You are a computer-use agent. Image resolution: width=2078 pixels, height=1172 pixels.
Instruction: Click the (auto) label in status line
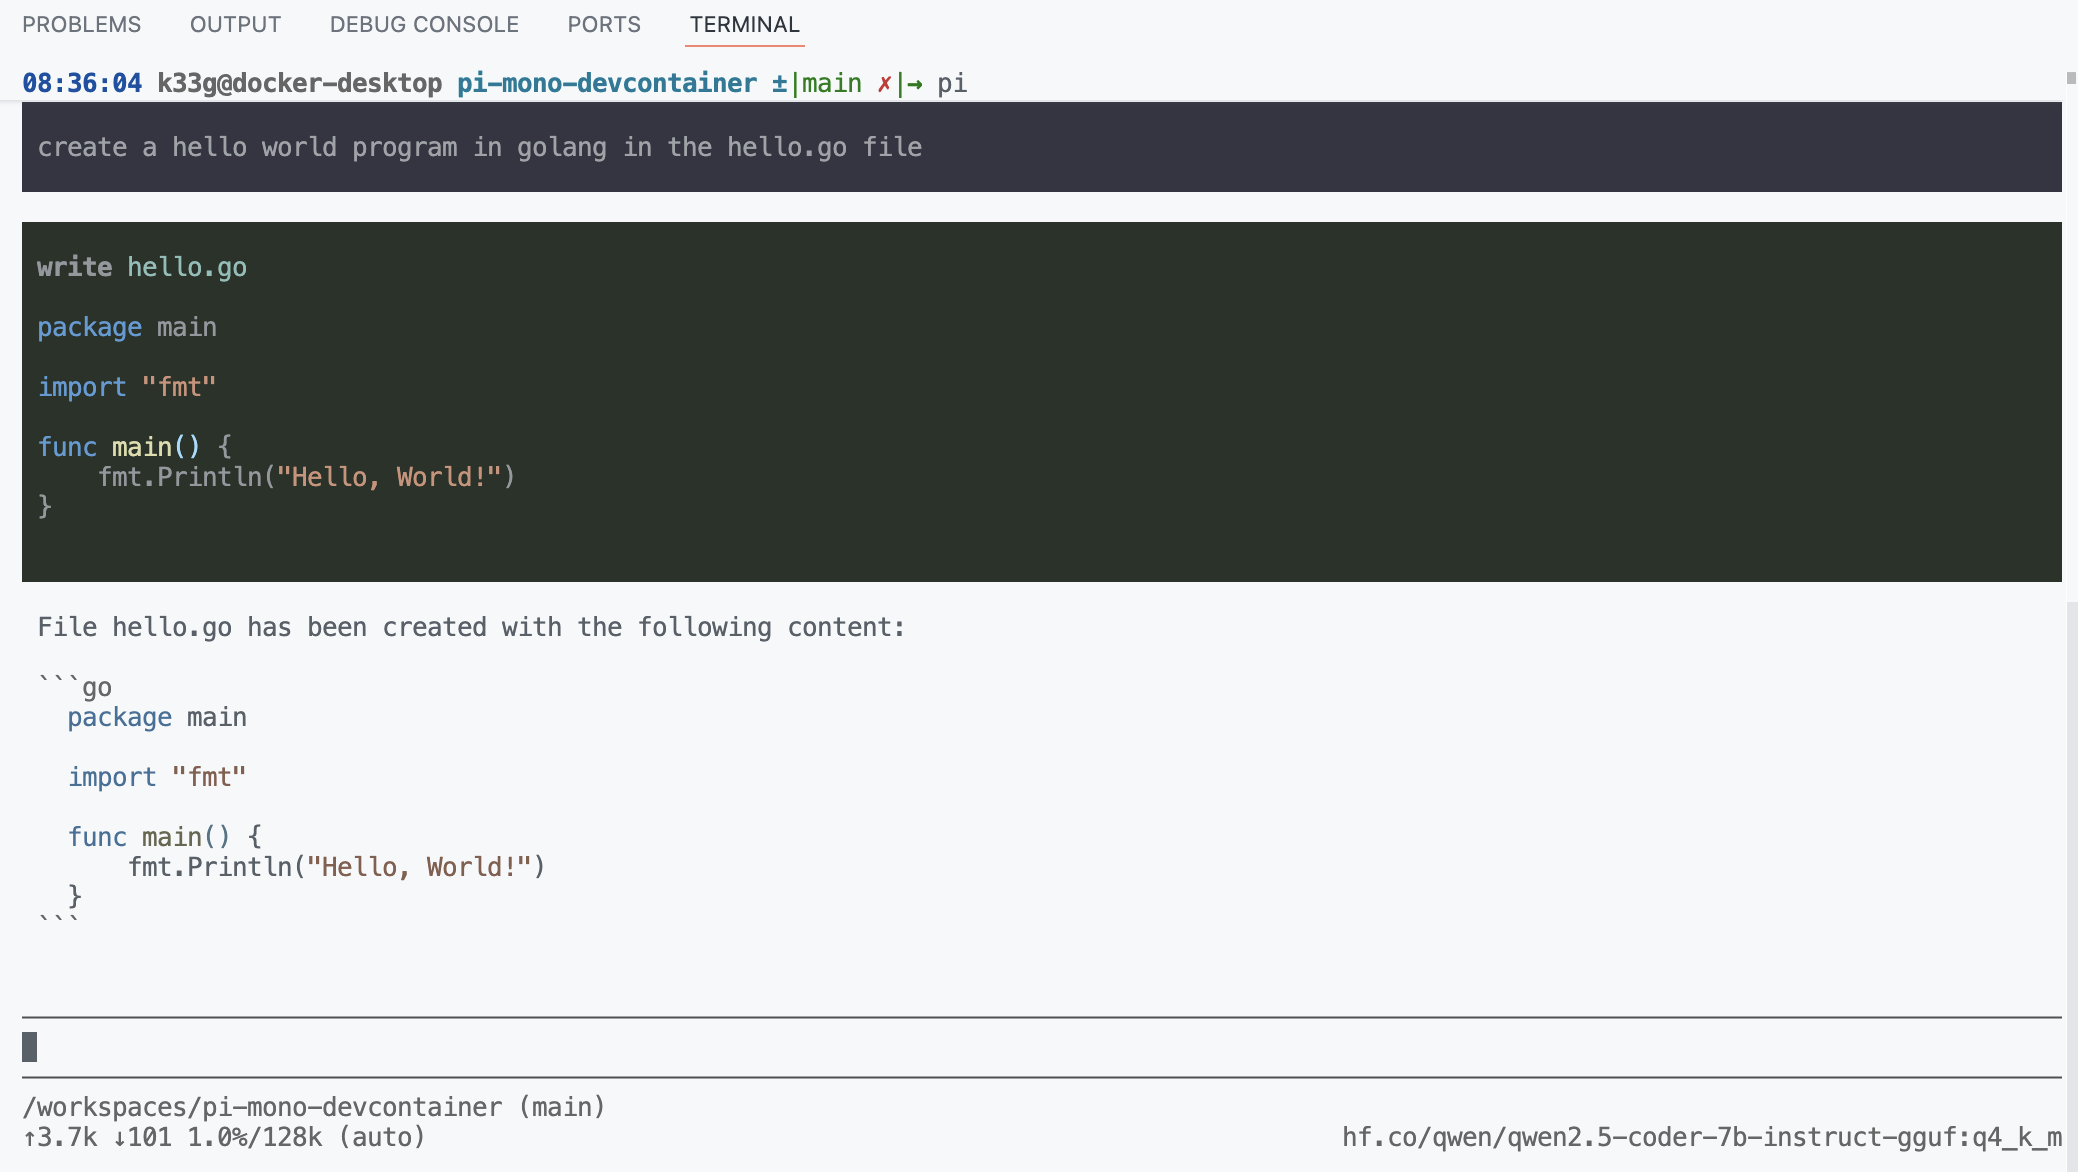382,1137
